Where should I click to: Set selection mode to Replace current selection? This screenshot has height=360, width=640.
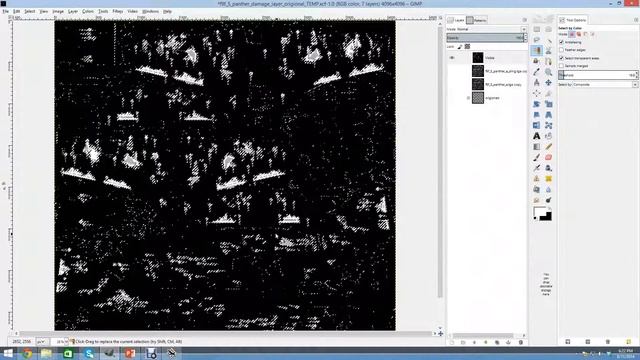(572, 34)
